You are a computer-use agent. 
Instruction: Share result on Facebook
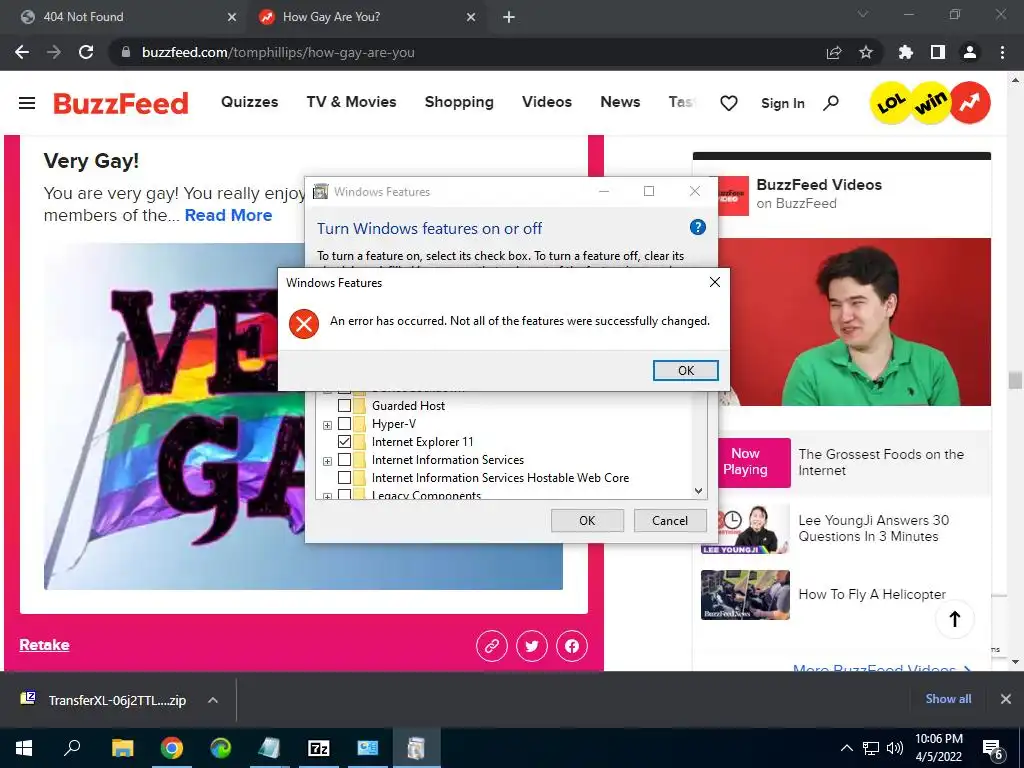571,646
